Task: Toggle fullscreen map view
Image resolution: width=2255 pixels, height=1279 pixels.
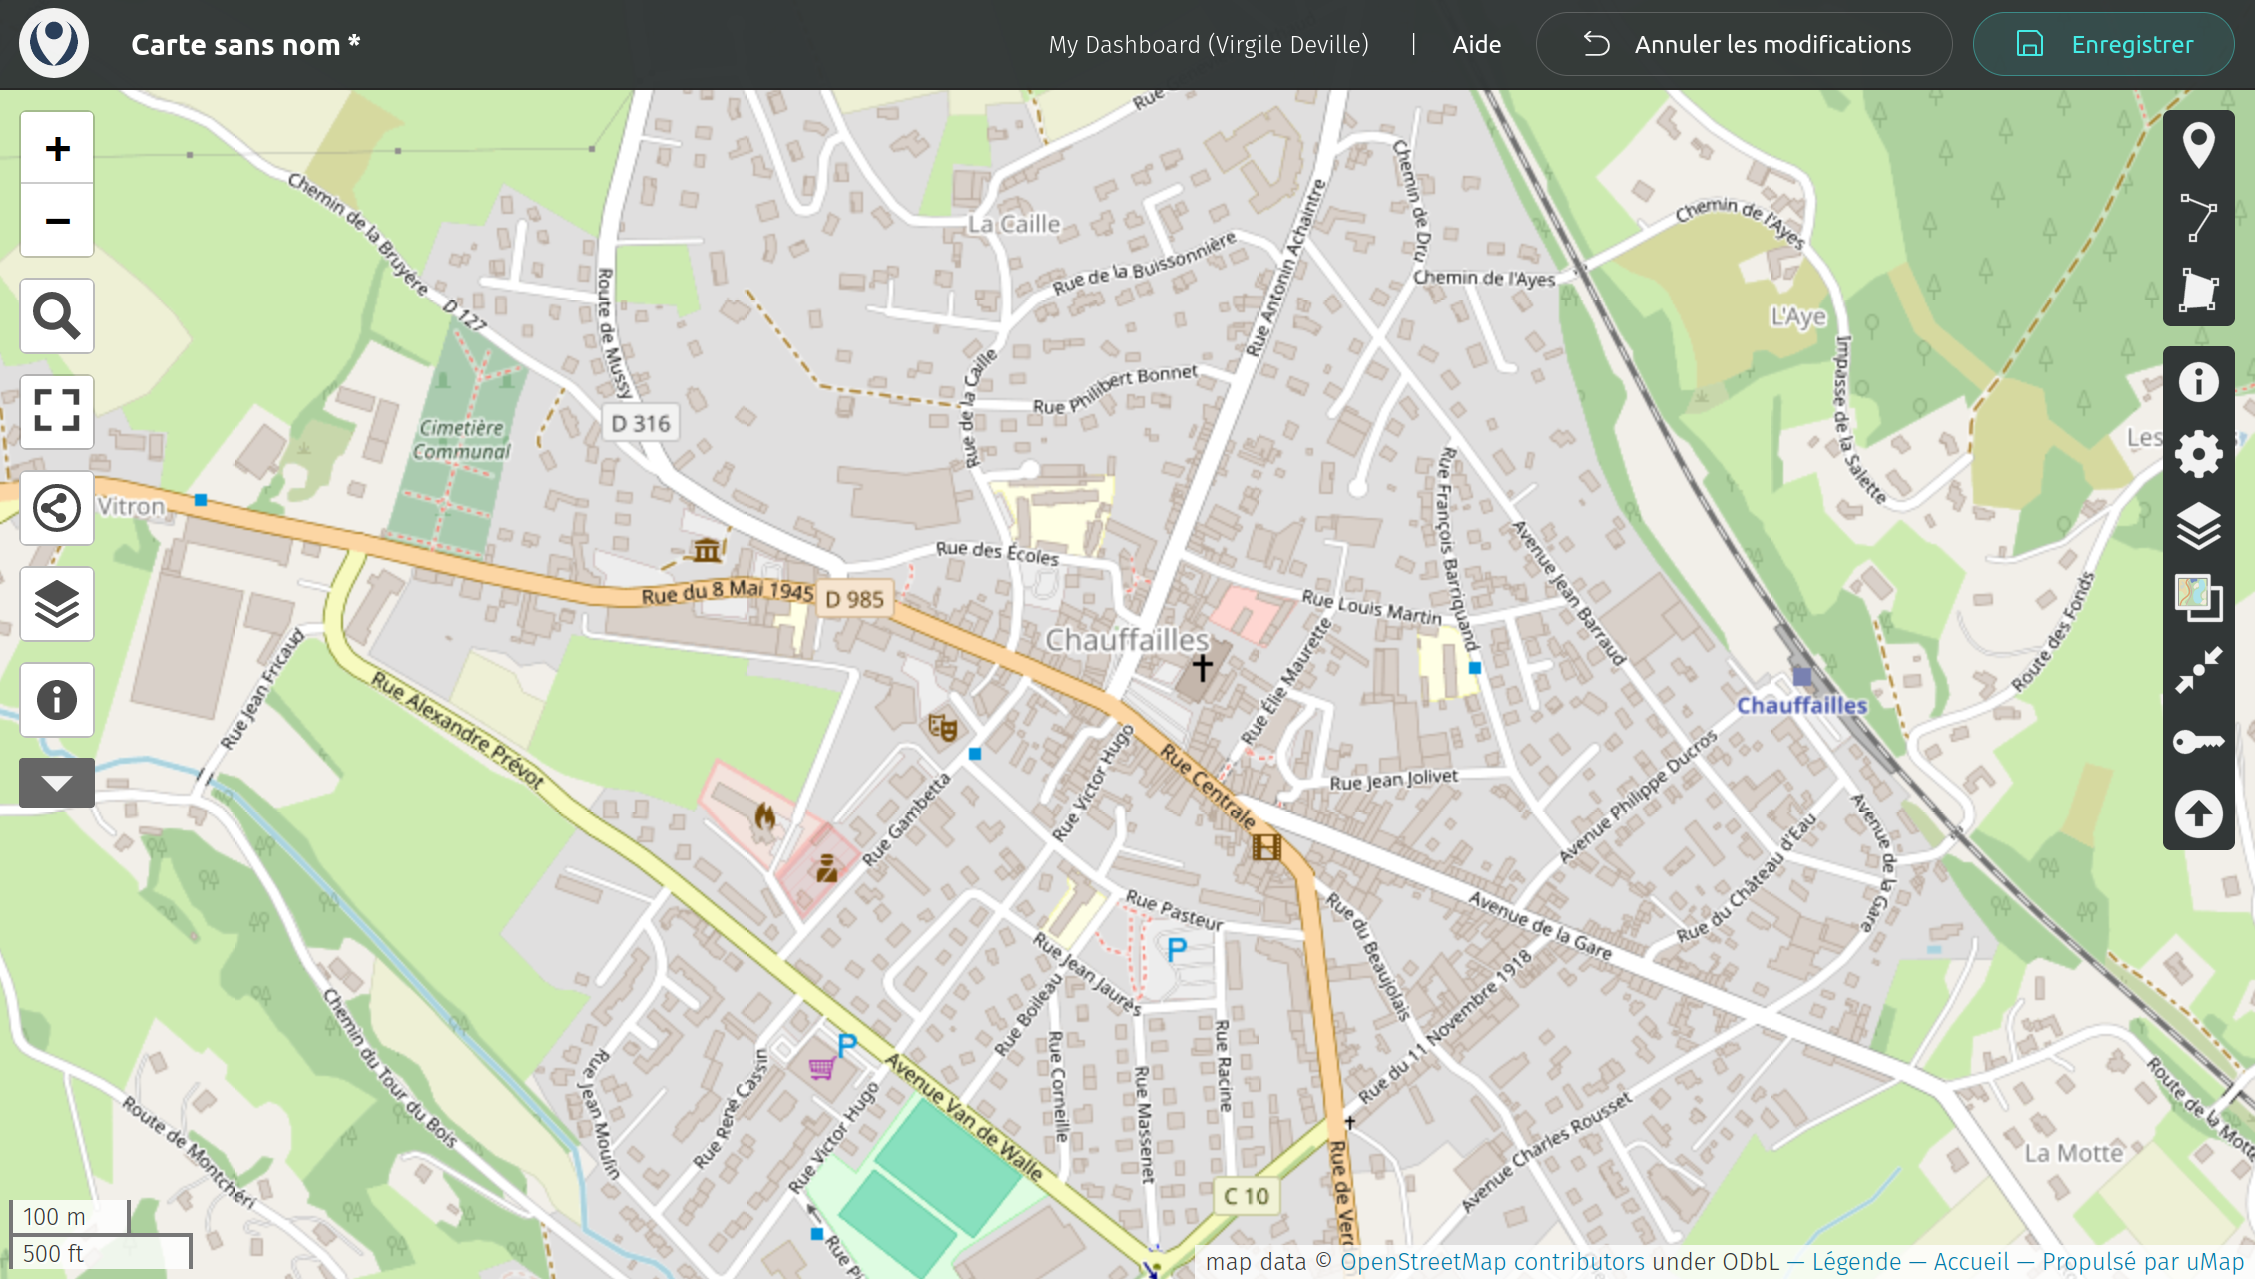Action: [x=57, y=411]
